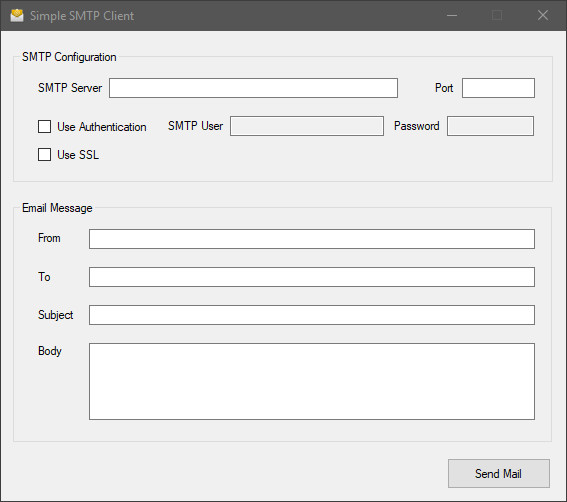
Task: Click the disabled maximize button
Action: pyautogui.click(x=497, y=16)
